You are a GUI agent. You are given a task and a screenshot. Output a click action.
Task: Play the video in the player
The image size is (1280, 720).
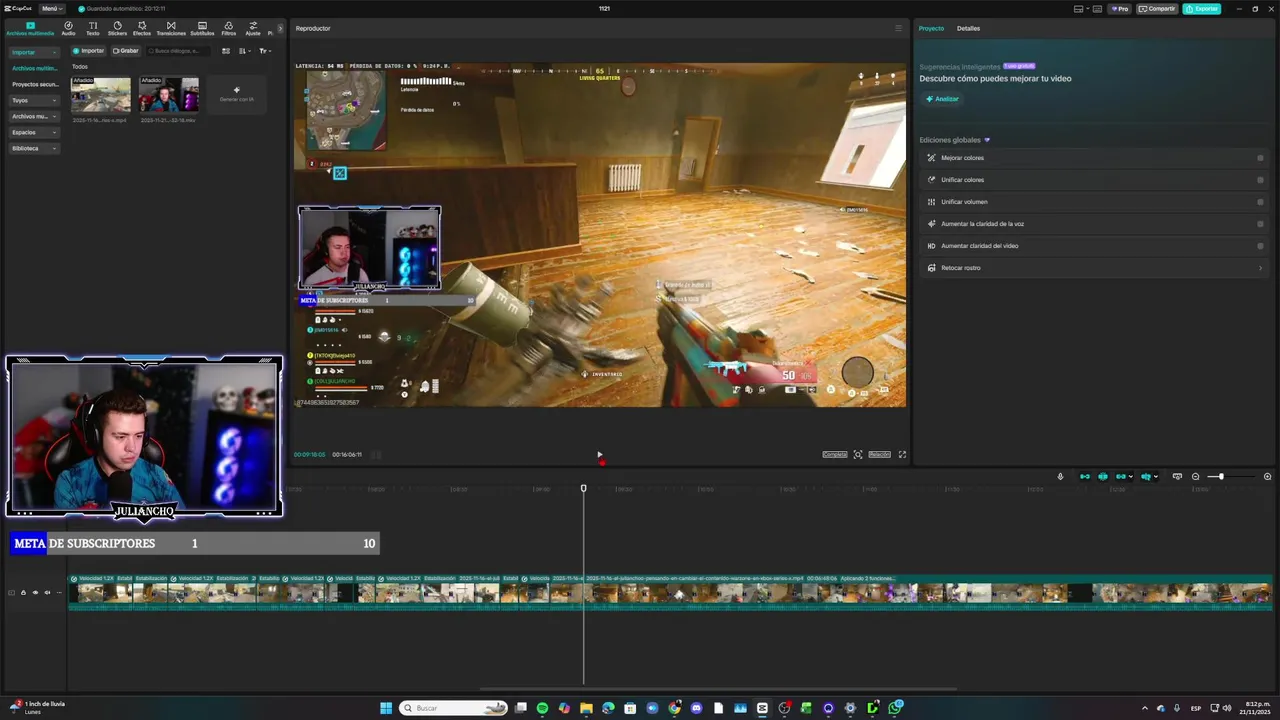click(600, 454)
